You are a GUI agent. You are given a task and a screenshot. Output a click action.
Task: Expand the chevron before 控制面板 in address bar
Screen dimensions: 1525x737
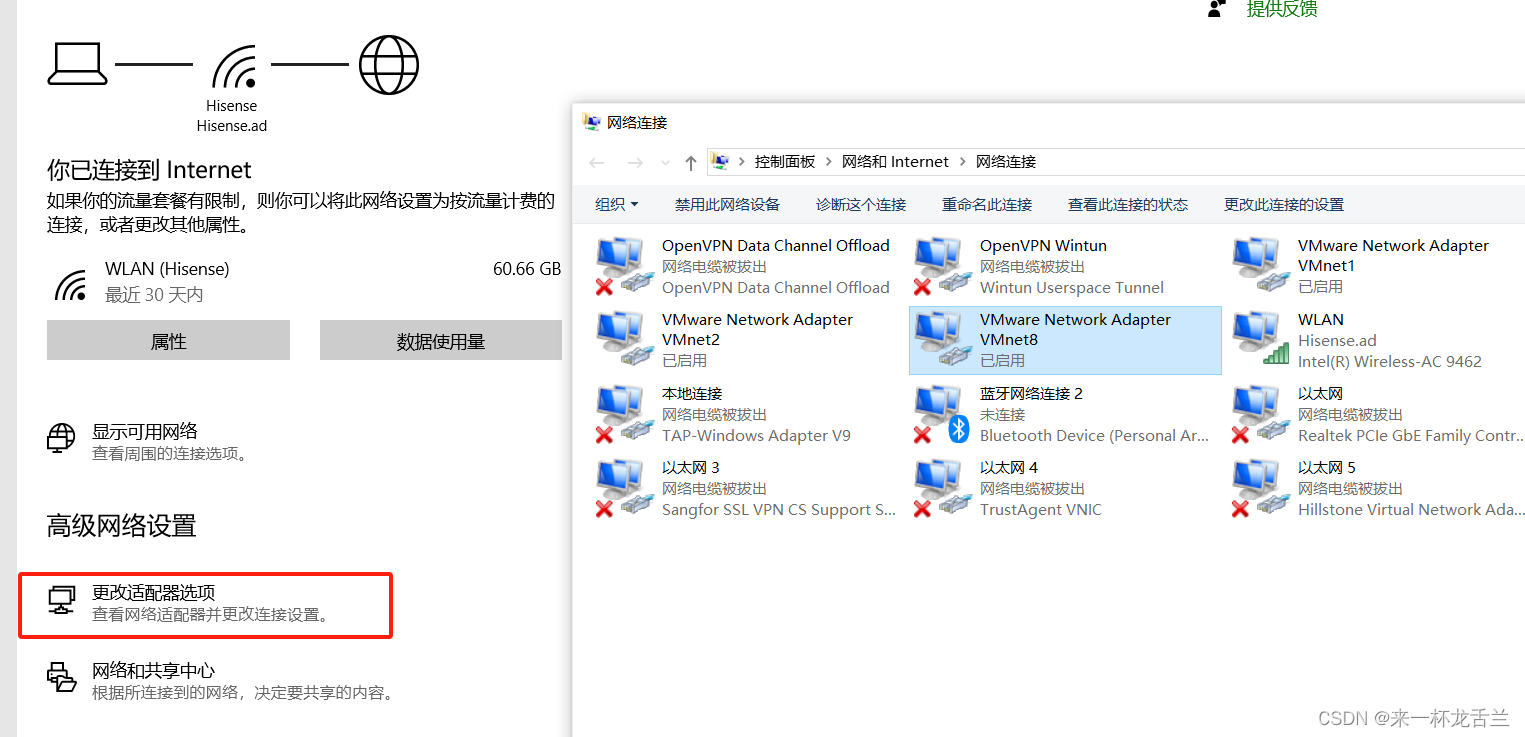743,162
